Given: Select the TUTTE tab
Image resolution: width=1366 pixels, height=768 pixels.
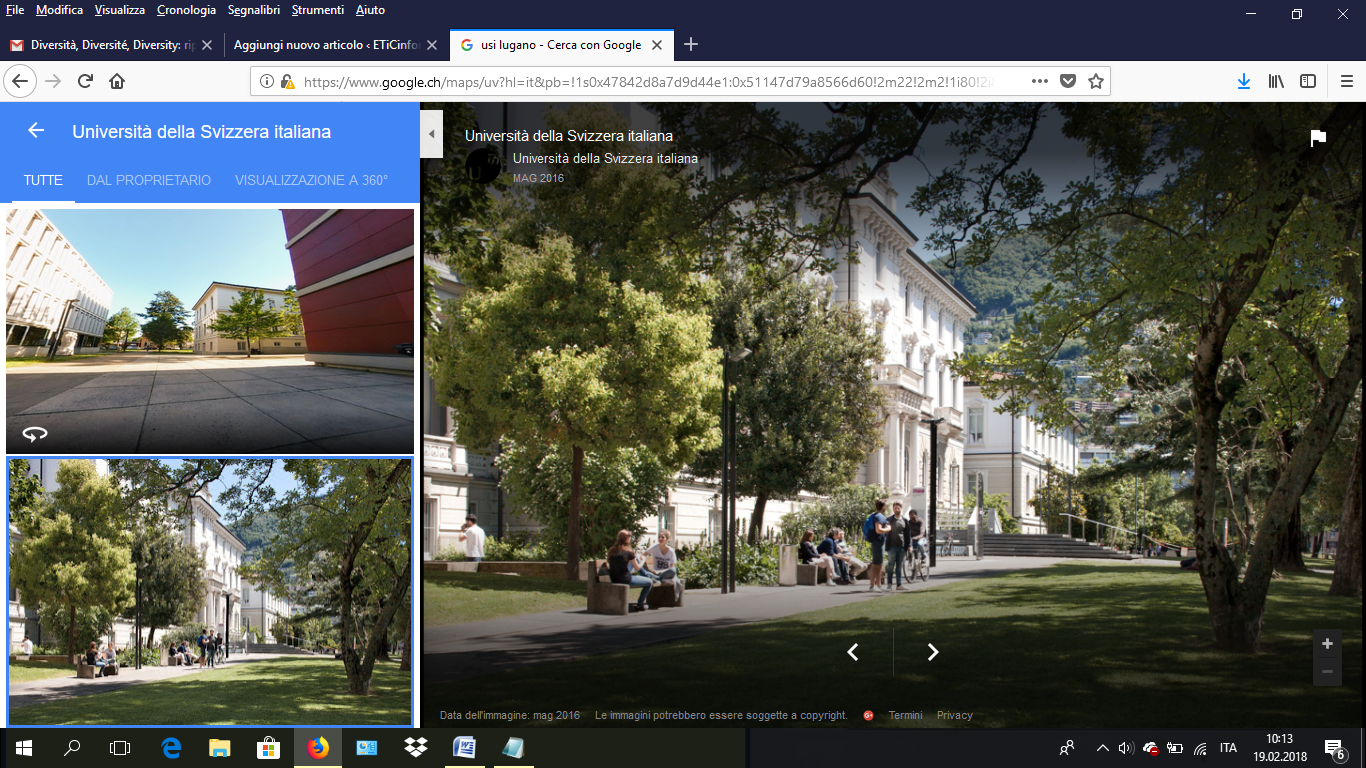Looking at the screenshot, I should click(43, 181).
